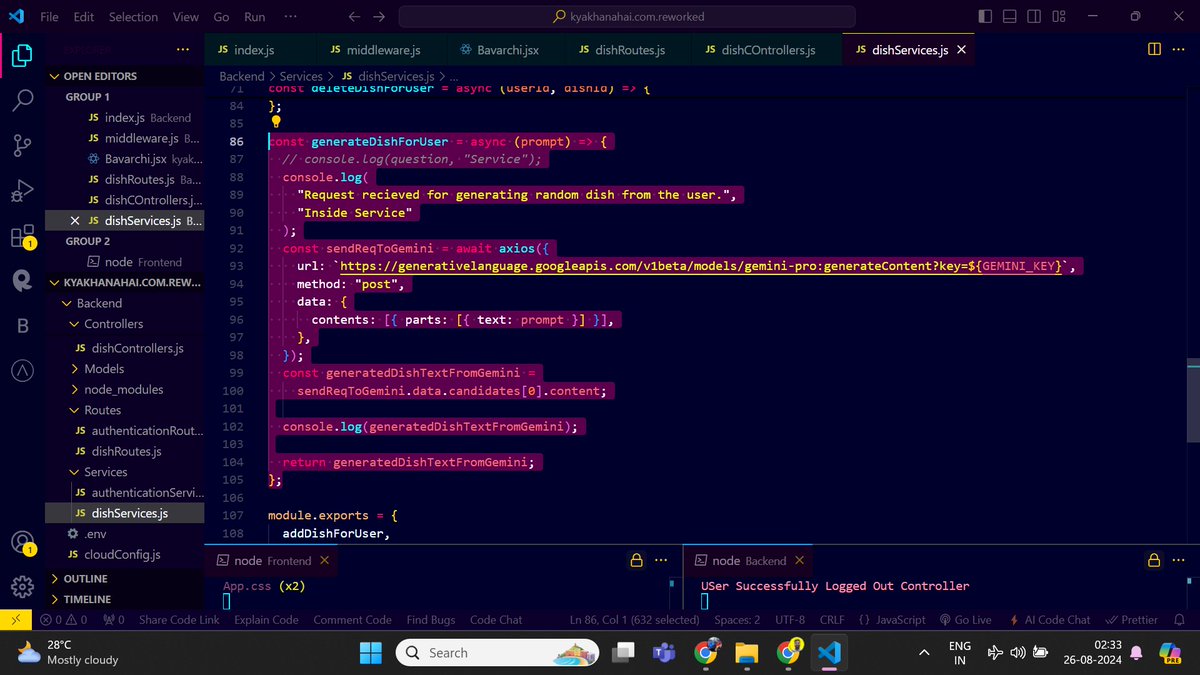Open the View menu
This screenshot has height=675, width=1200.
click(185, 17)
